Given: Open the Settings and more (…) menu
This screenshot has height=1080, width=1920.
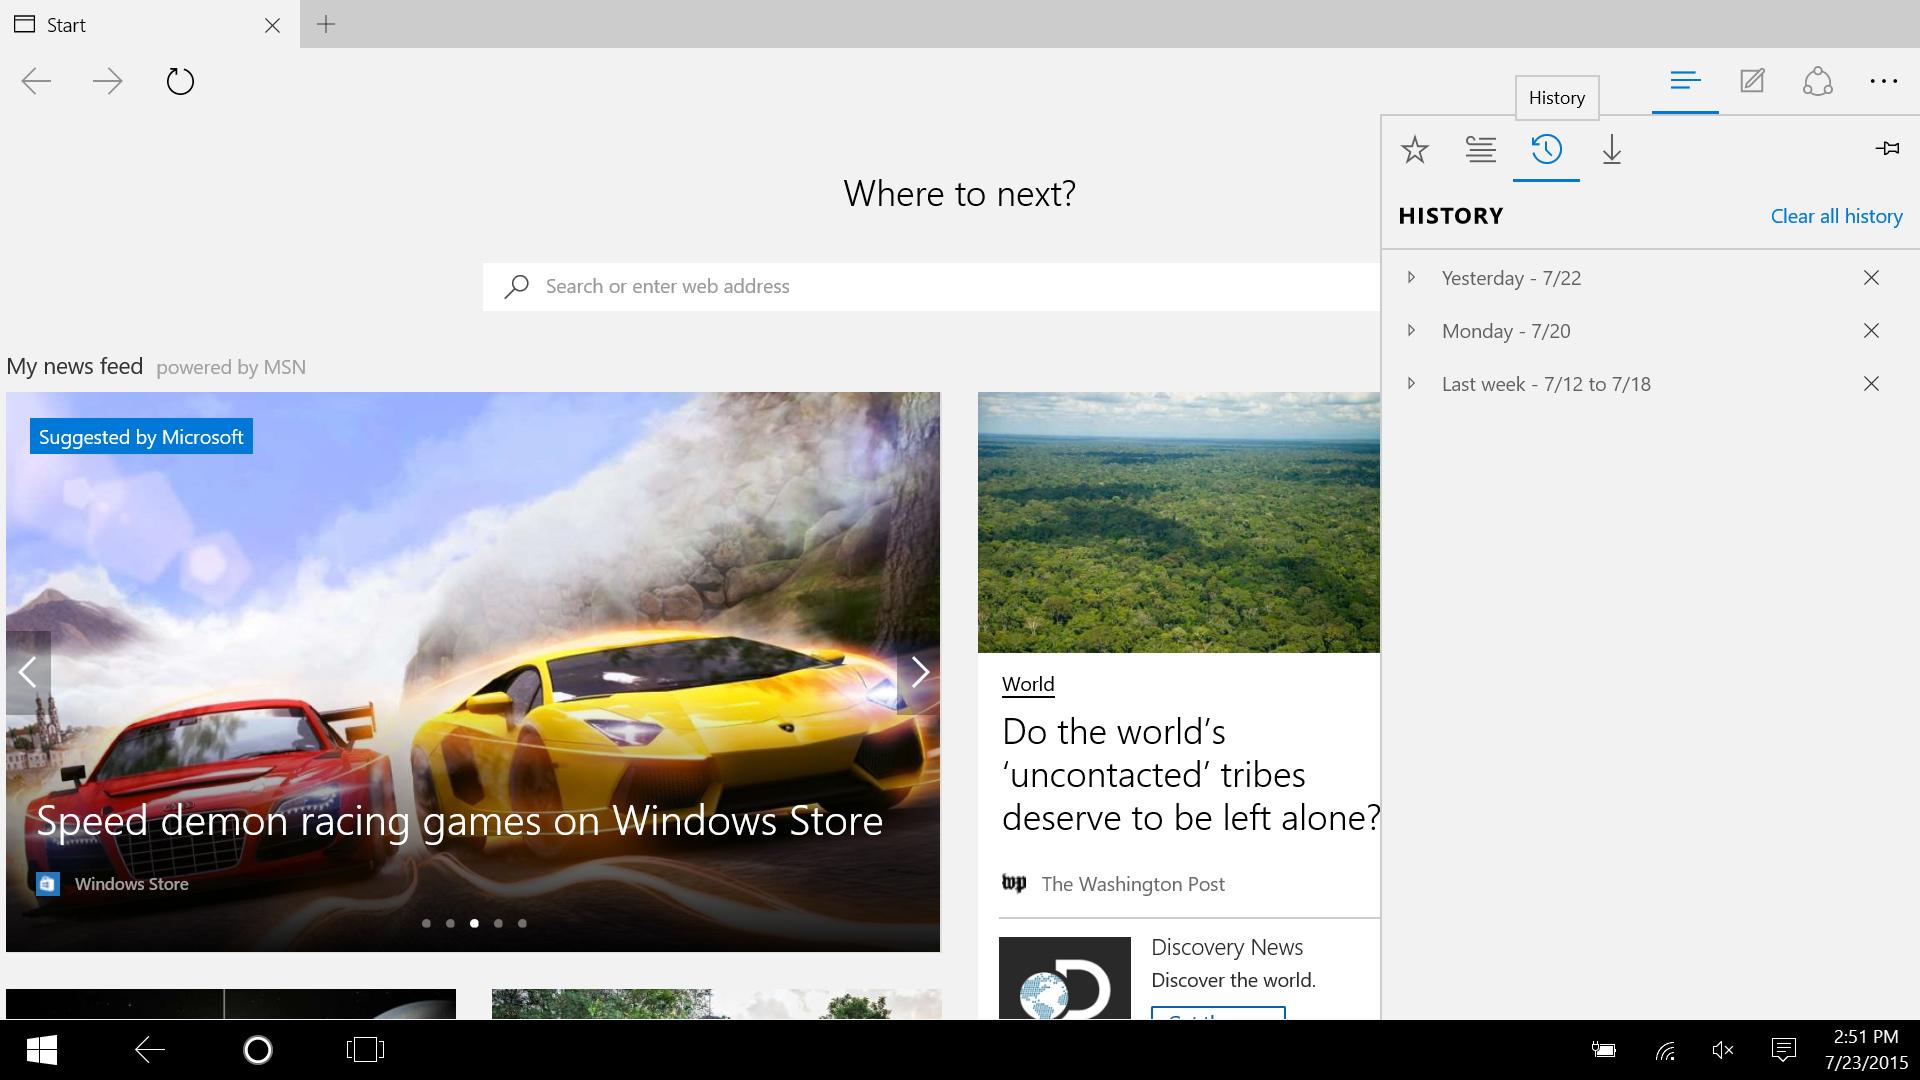Looking at the screenshot, I should (1884, 82).
